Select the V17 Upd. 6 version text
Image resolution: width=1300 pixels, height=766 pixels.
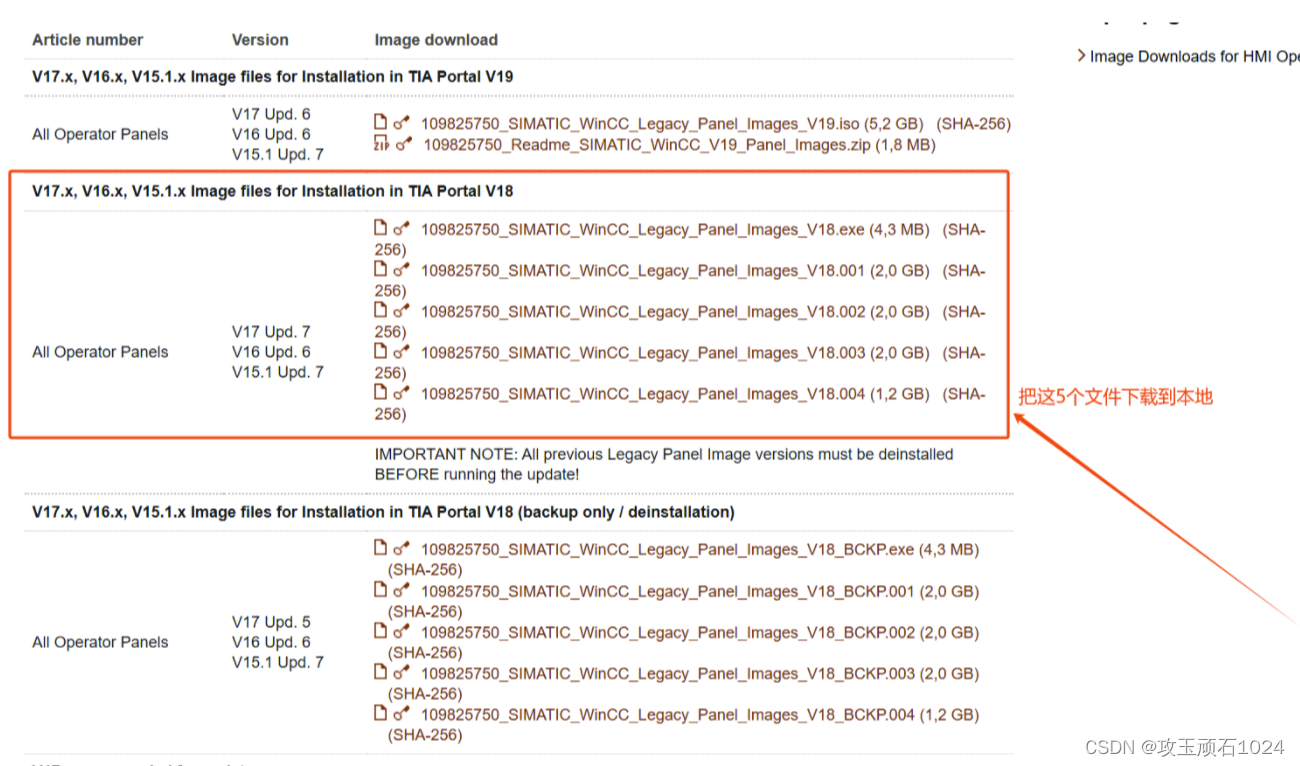(x=271, y=114)
